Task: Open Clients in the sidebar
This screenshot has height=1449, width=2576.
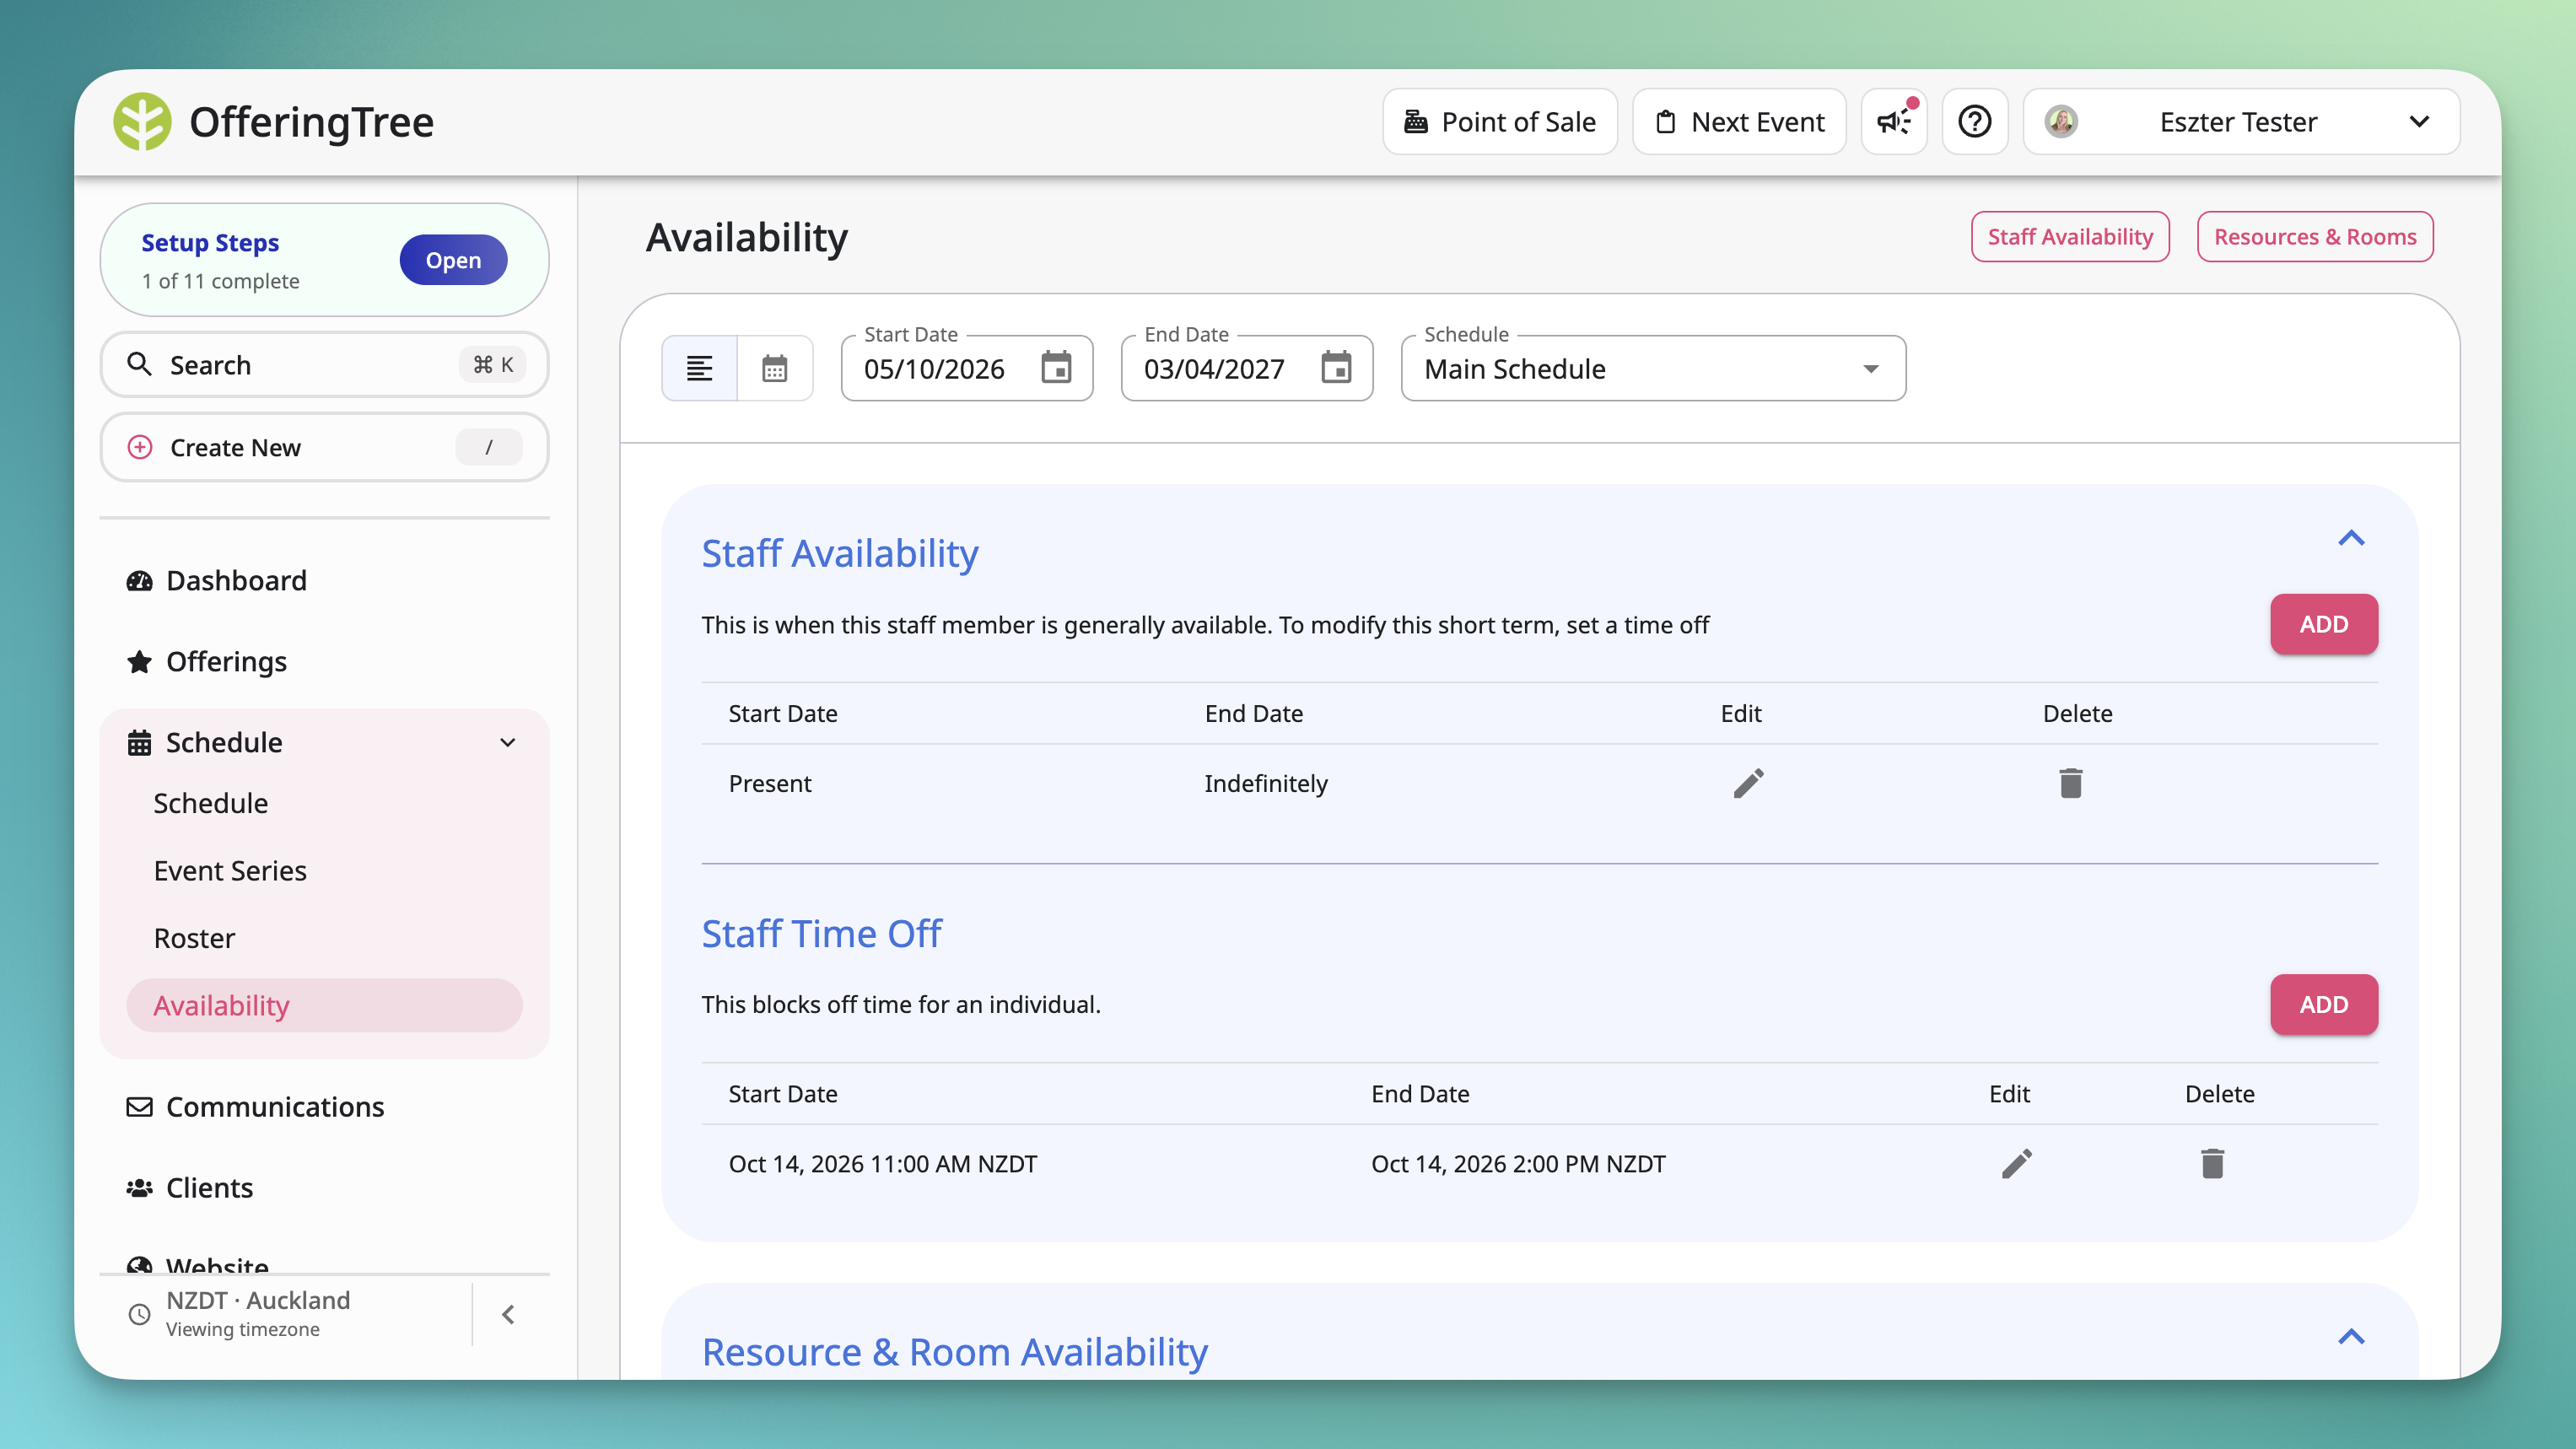Action: [324, 1187]
